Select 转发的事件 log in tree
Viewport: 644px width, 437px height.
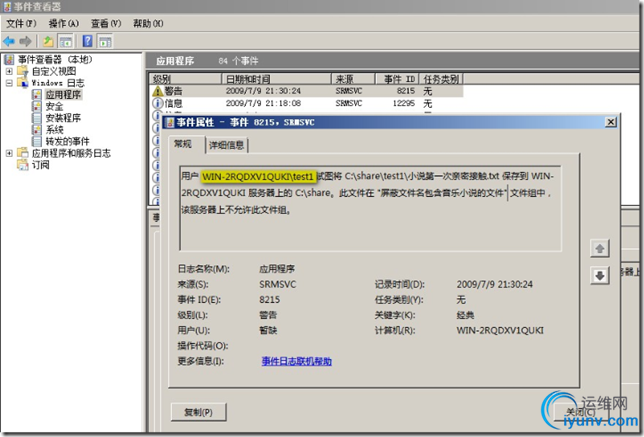(x=67, y=141)
